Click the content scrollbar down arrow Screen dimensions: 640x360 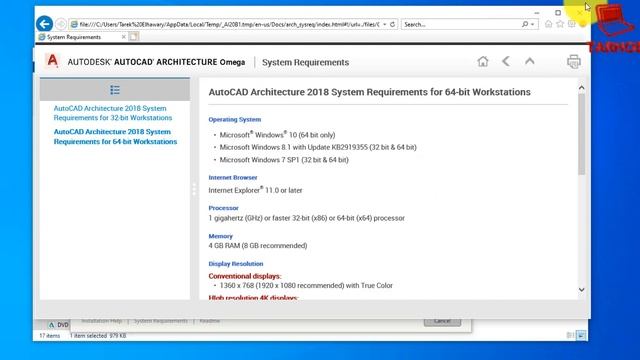click(582, 290)
